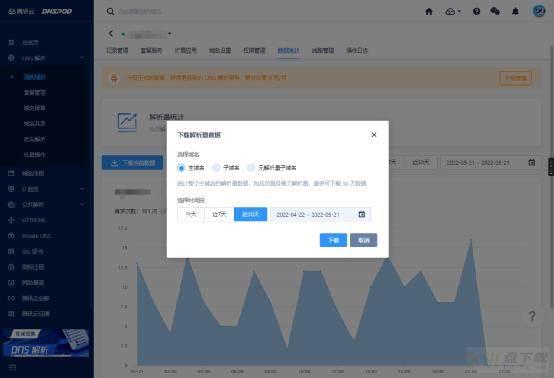Switch to the 权限管理 tab
The height and width of the screenshot is (378, 554).
click(x=254, y=51)
